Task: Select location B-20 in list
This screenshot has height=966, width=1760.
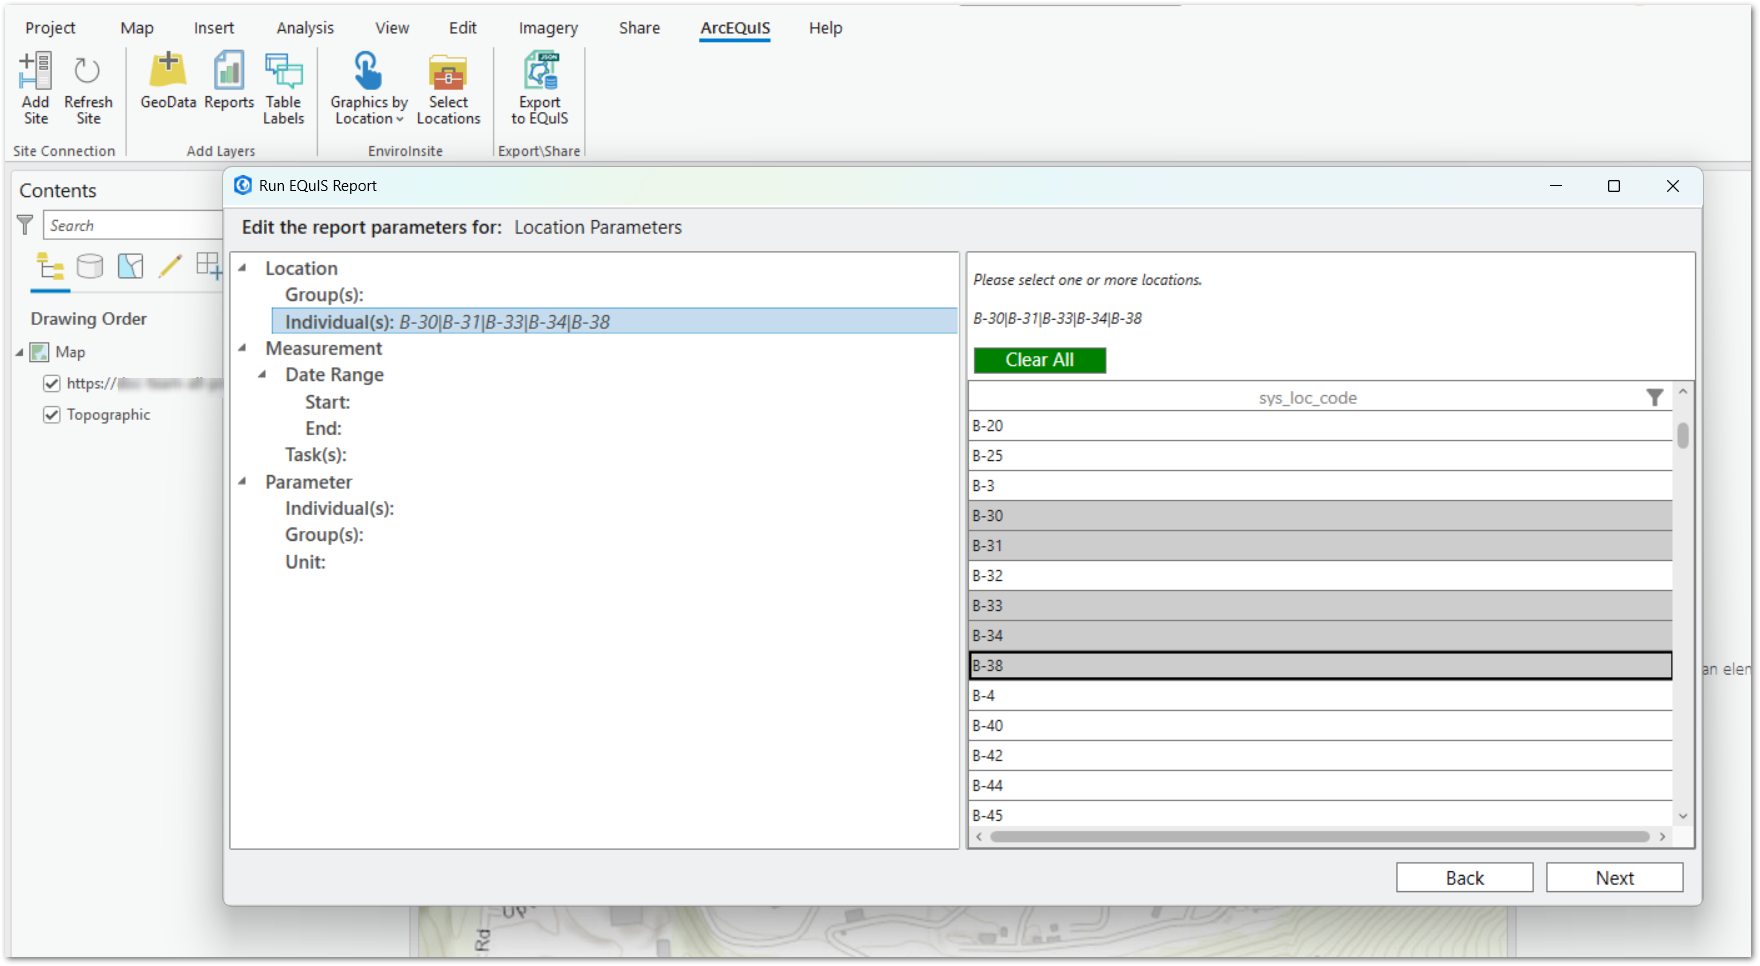Action: (x=1320, y=426)
